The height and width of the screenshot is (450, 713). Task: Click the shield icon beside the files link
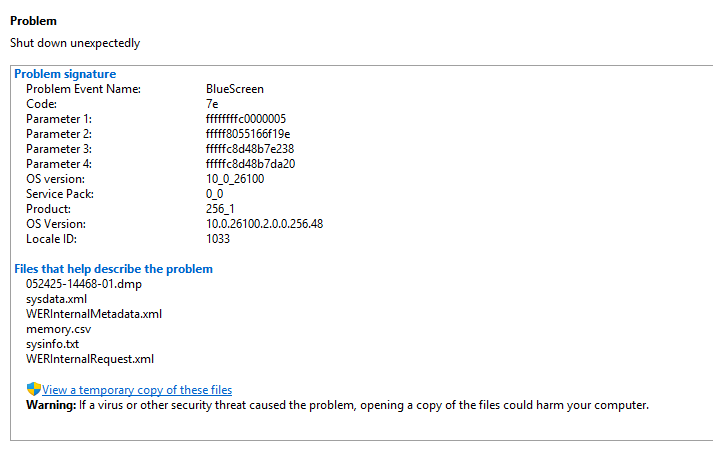(33, 389)
